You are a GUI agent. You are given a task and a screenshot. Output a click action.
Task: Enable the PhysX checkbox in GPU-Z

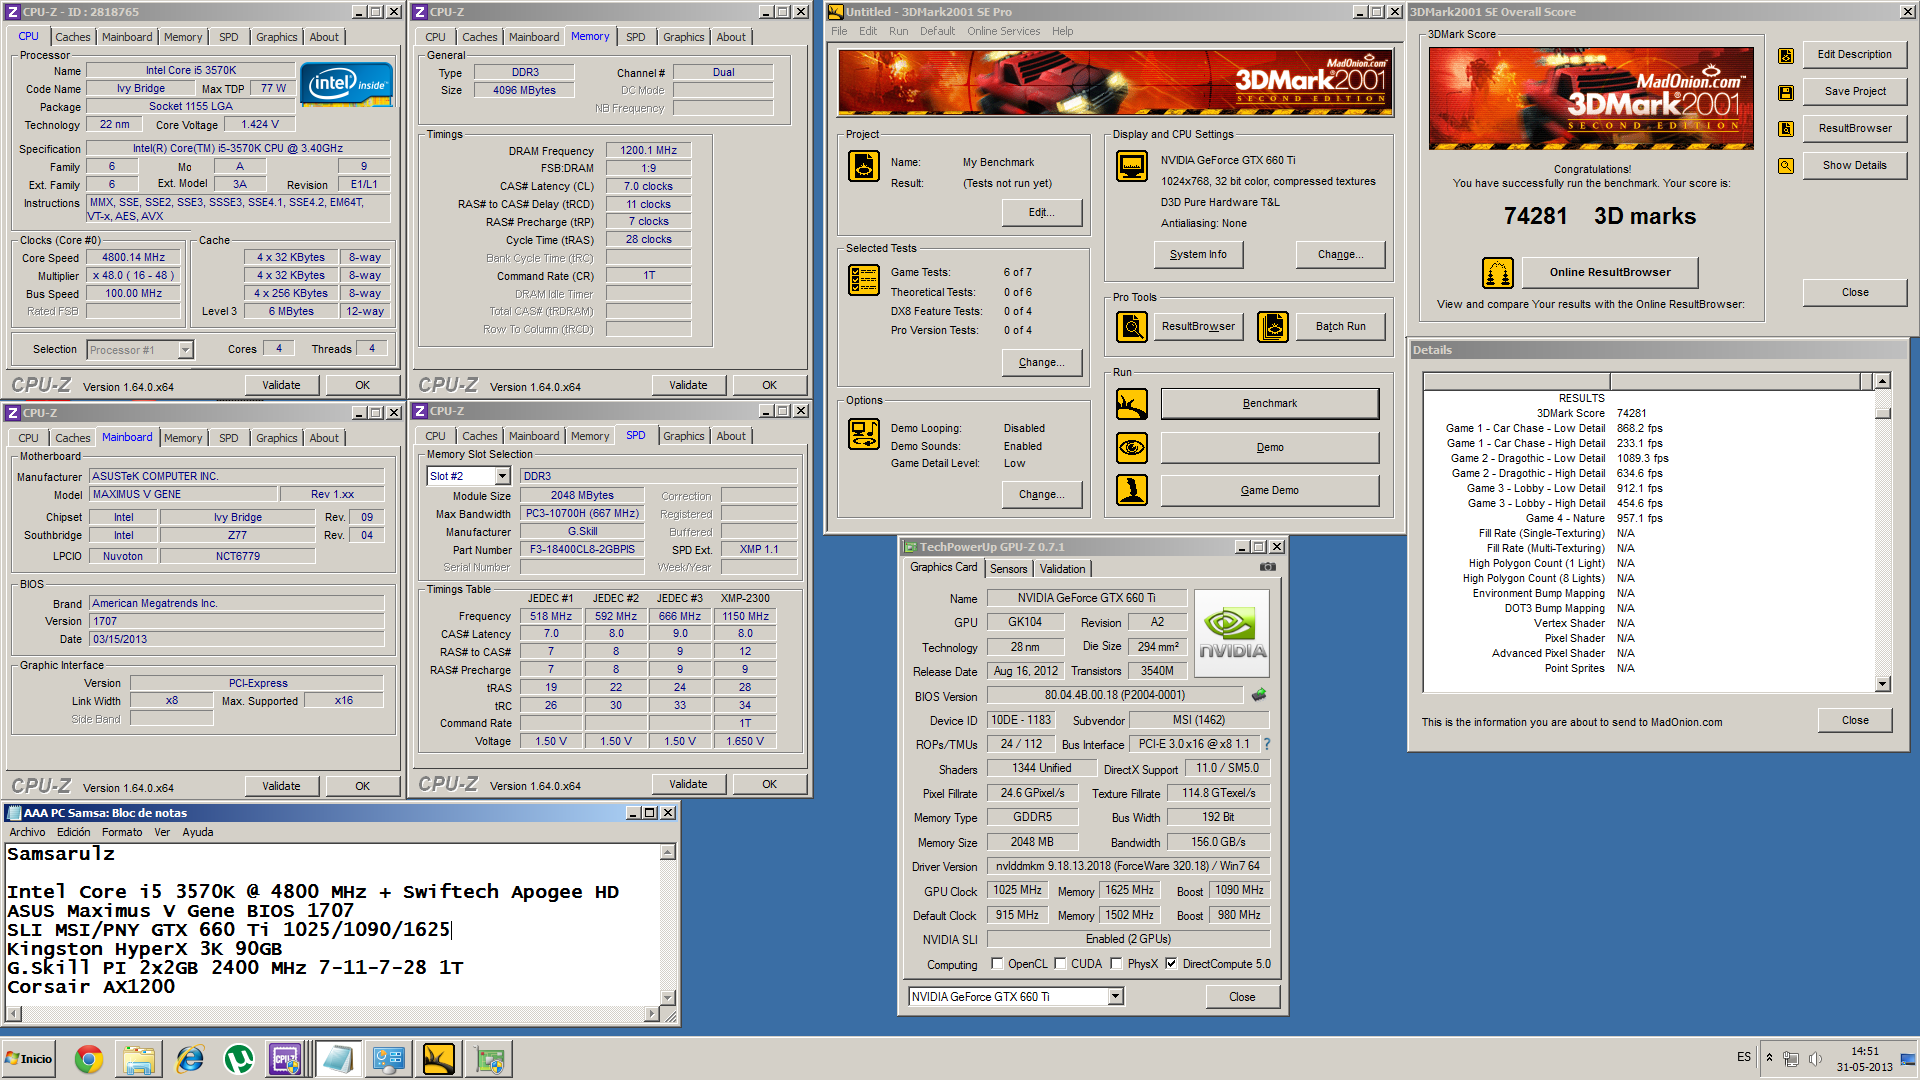(x=1116, y=964)
